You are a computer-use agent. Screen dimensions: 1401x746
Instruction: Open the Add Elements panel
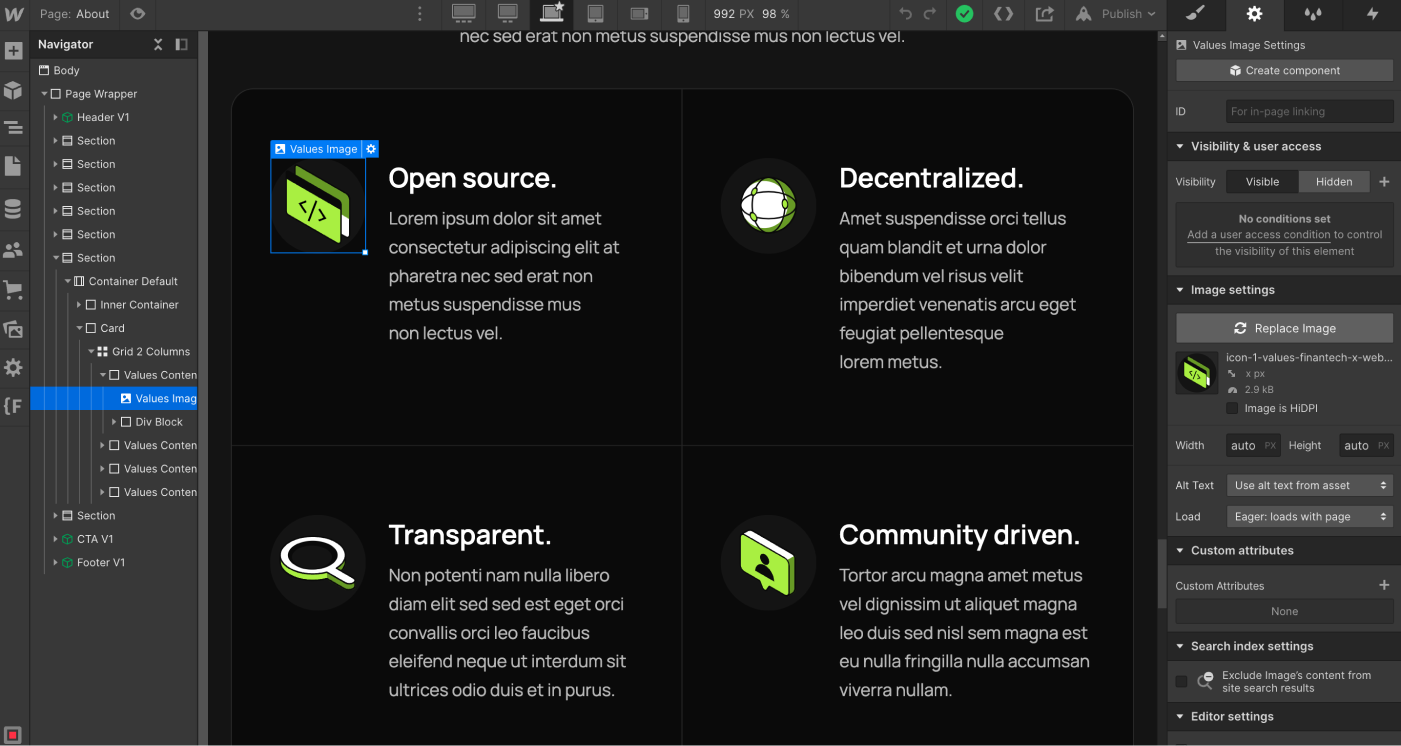click(x=13, y=51)
